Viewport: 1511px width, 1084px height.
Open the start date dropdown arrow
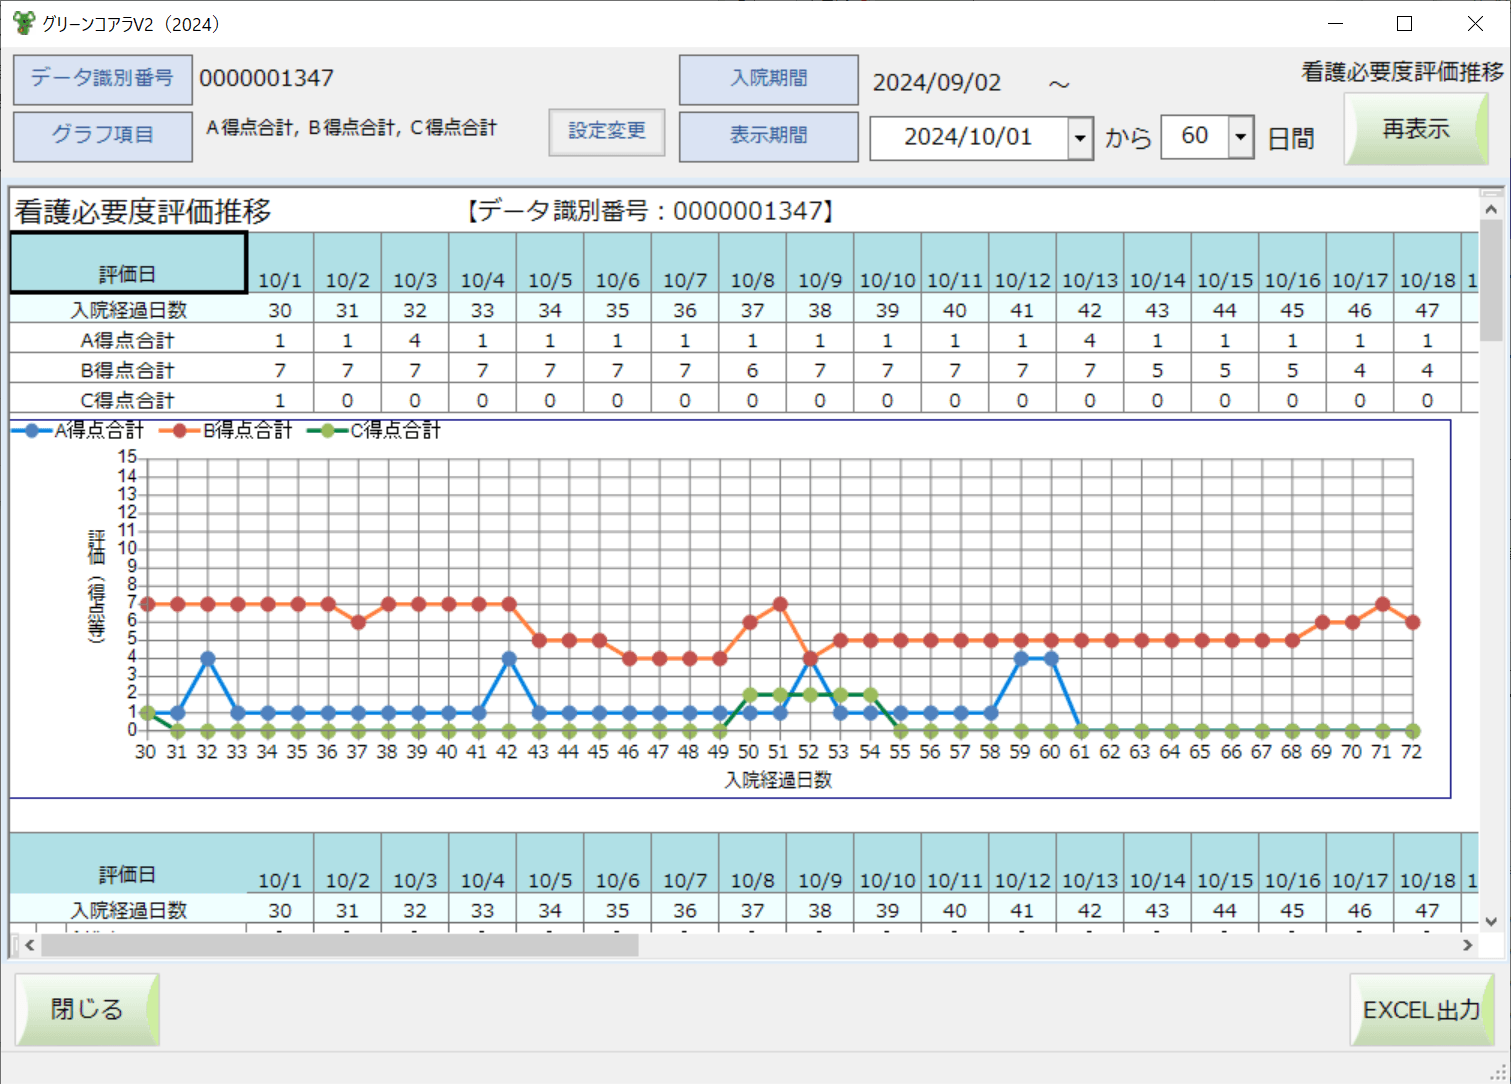pyautogui.click(x=1080, y=137)
